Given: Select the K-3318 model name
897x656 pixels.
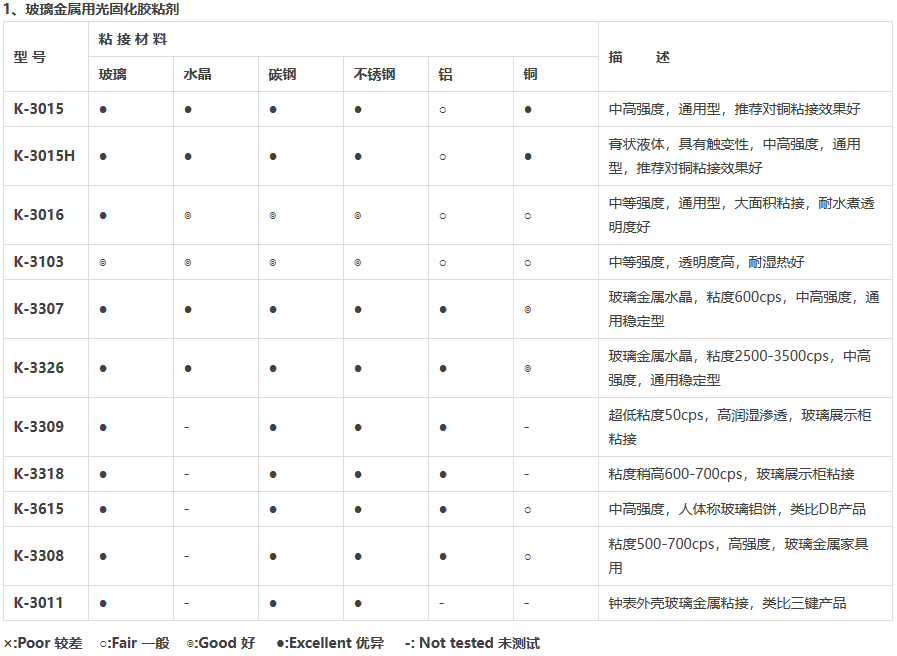Looking at the screenshot, I should (x=39, y=474).
